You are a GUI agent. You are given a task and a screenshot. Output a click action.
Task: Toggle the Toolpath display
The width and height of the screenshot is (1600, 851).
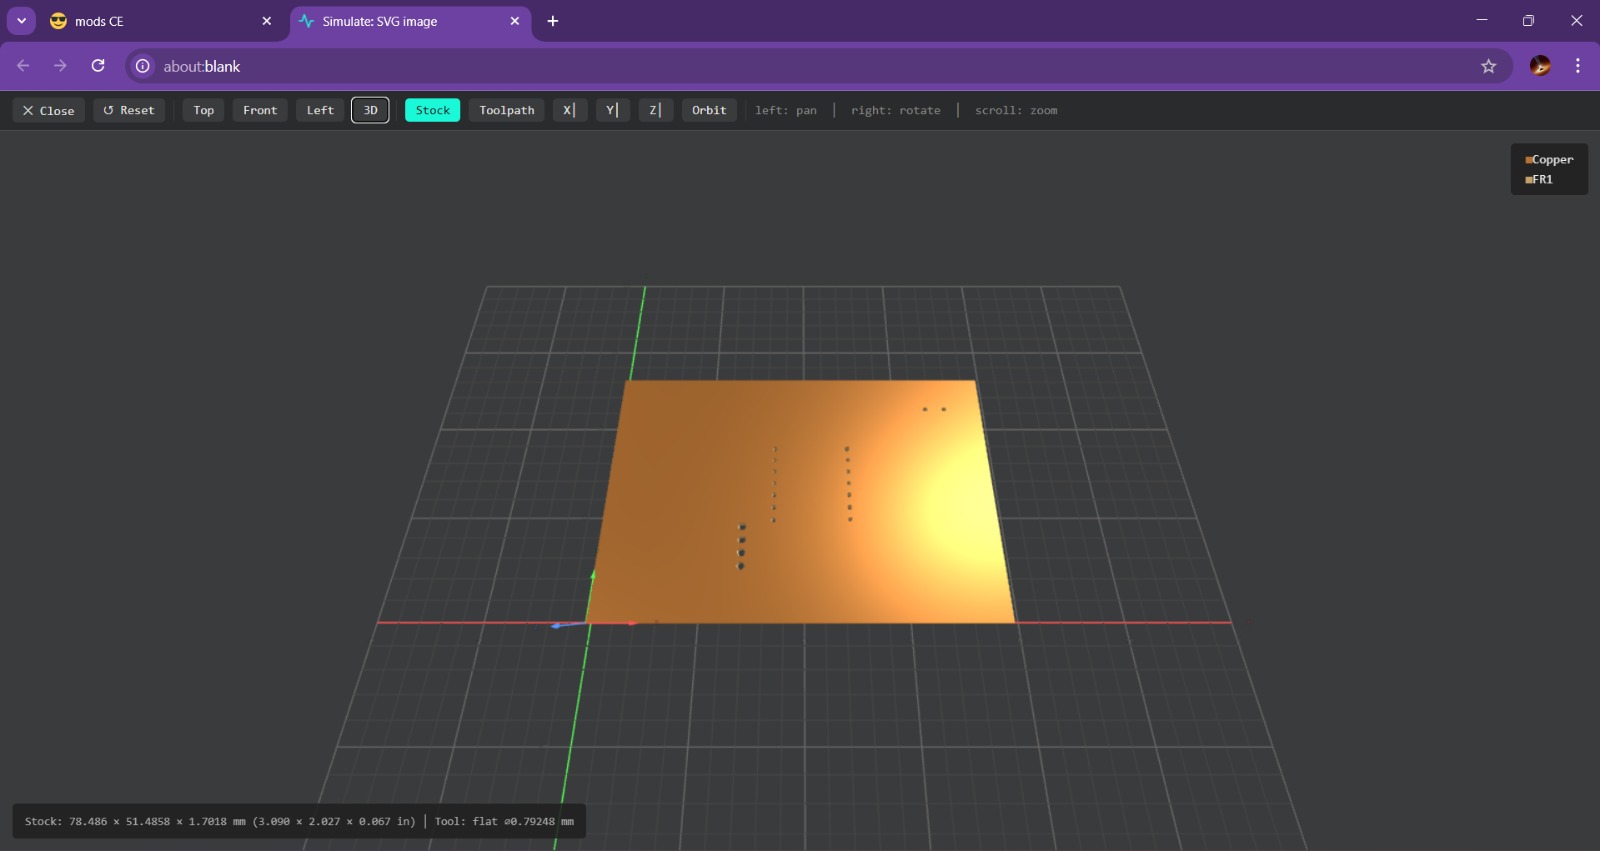(506, 110)
